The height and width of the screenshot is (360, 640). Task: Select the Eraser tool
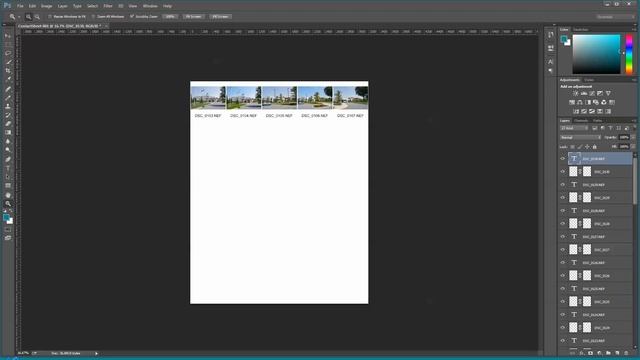click(x=8, y=124)
